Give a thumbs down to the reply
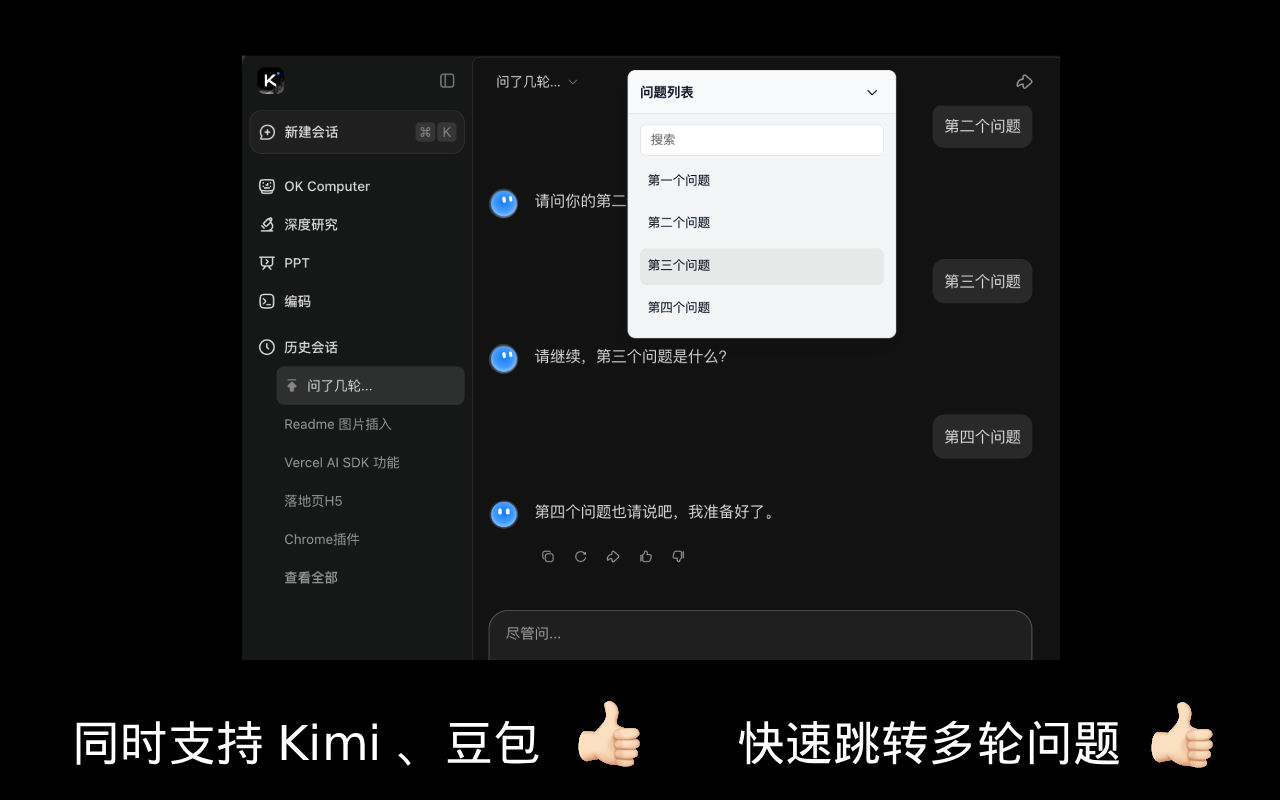 (x=678, y=556)
